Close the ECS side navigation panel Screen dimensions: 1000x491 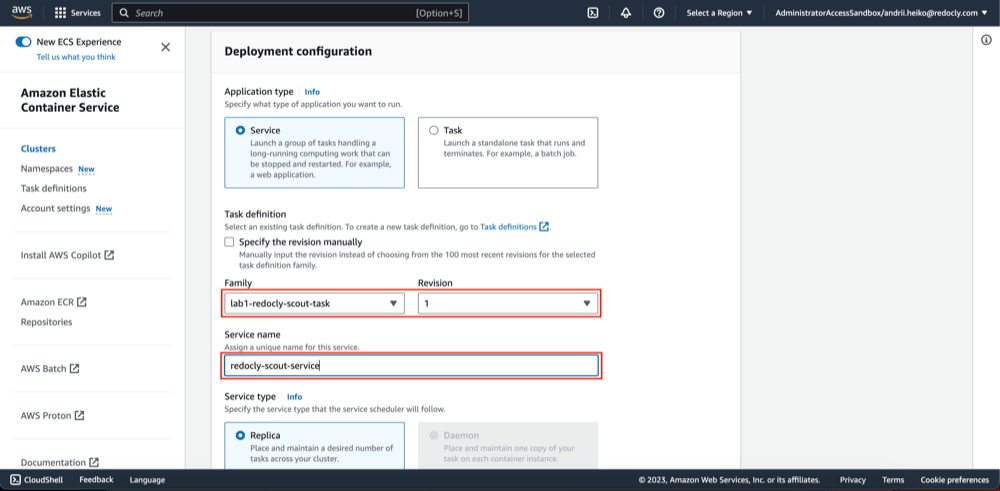tap(166, 47)
